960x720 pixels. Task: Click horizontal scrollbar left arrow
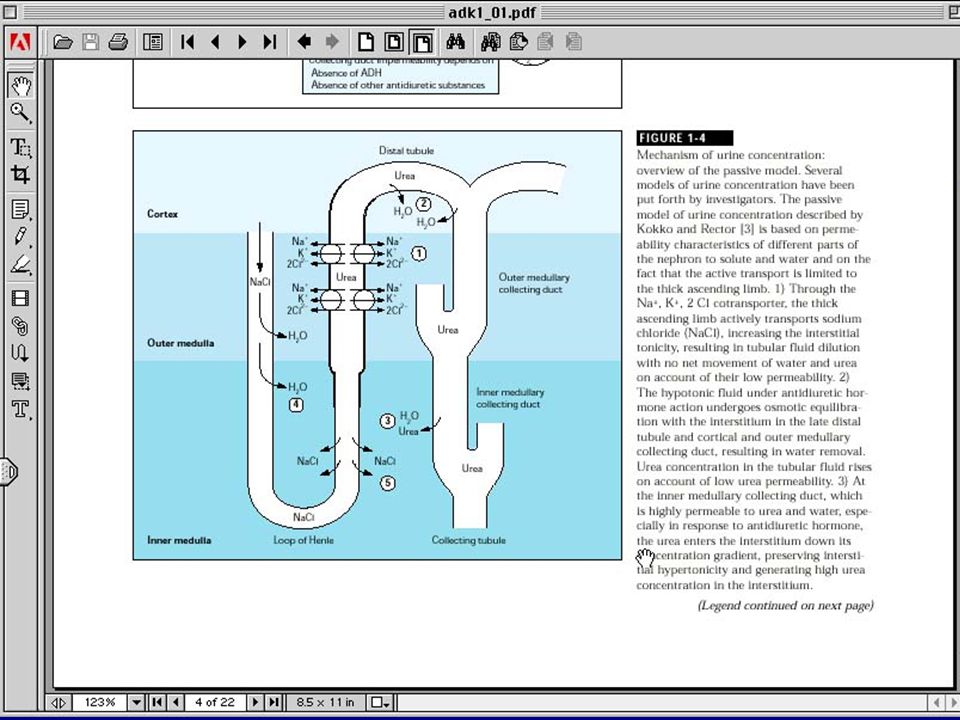[x=937, y=702]
